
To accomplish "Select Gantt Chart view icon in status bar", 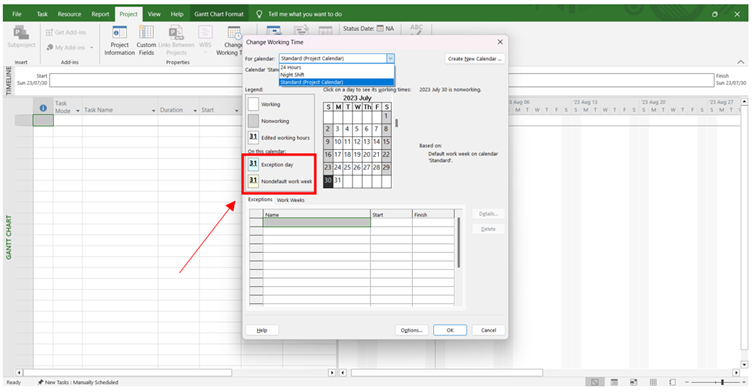I will coord(595,382).
